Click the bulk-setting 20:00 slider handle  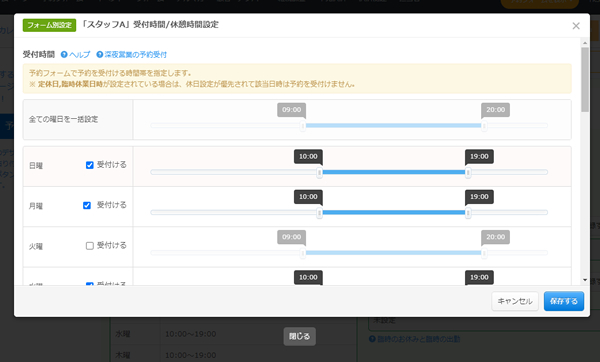(x=484, y=126)
